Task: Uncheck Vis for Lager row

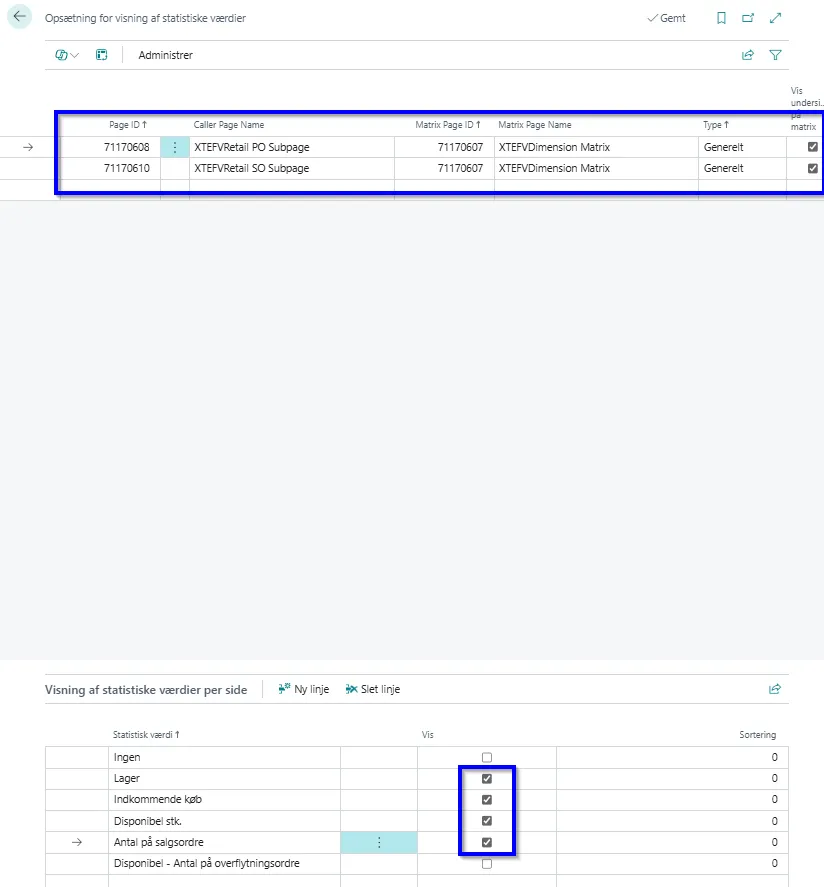Action: tap(487, 778)
